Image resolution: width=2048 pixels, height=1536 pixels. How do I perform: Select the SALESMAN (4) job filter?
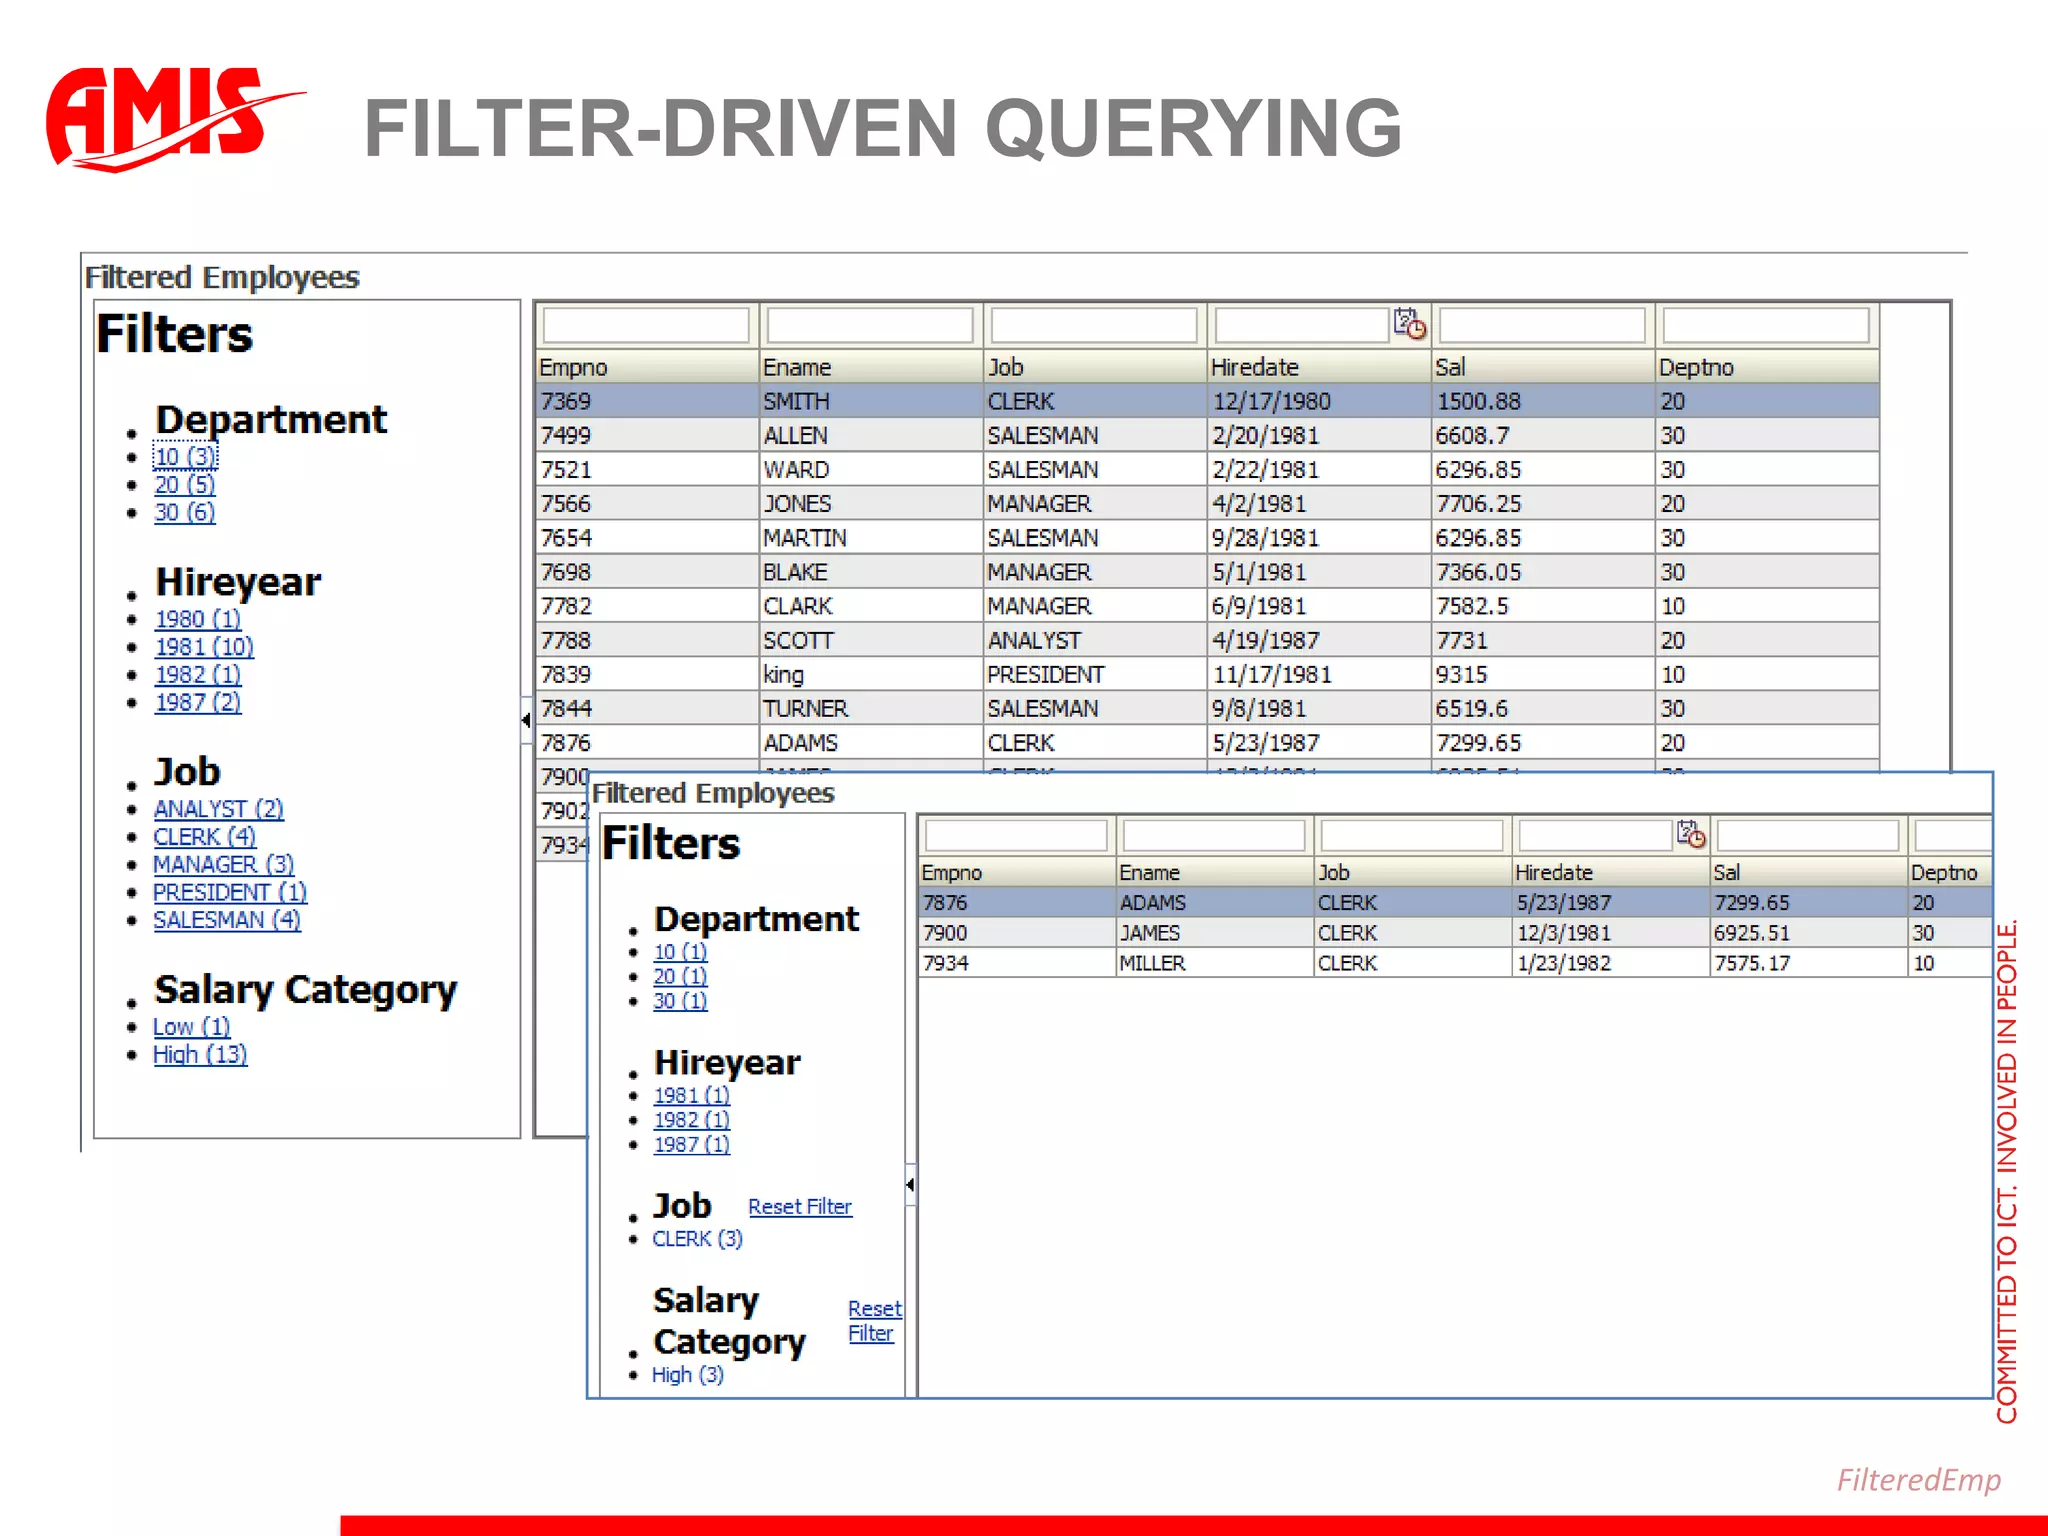coord(226,920)
